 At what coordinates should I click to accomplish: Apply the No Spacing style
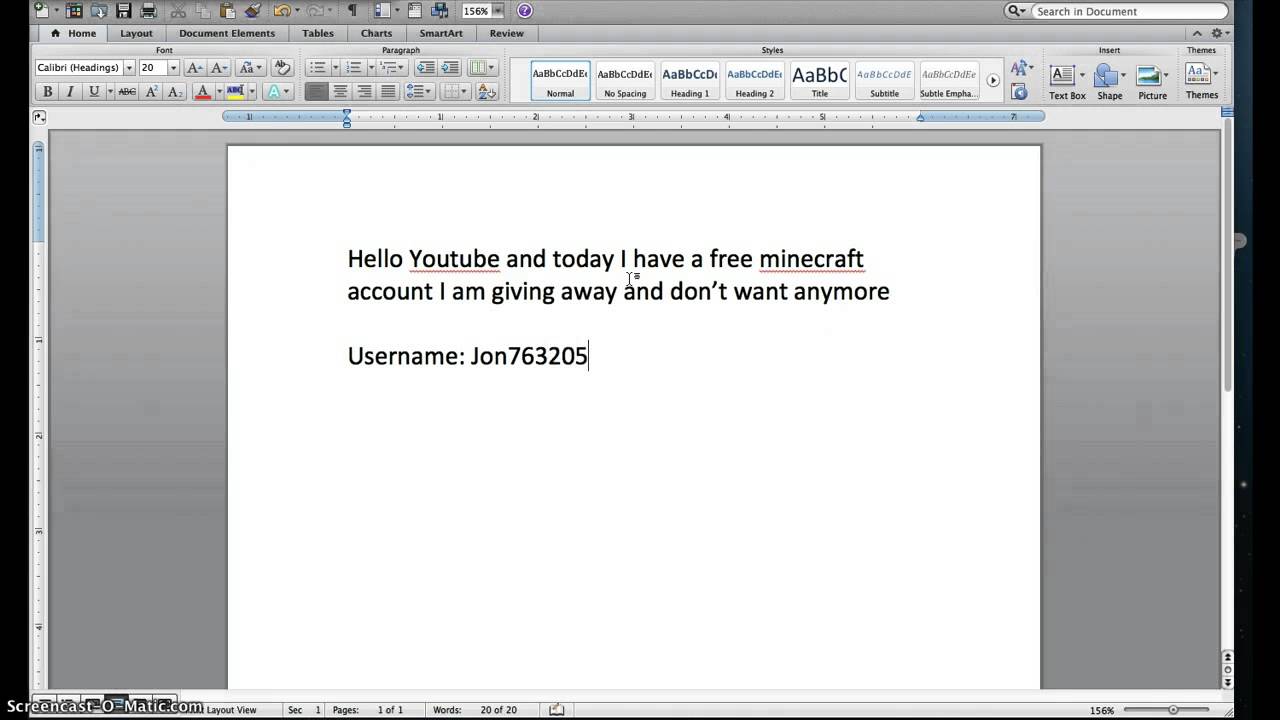pos(625,80)
